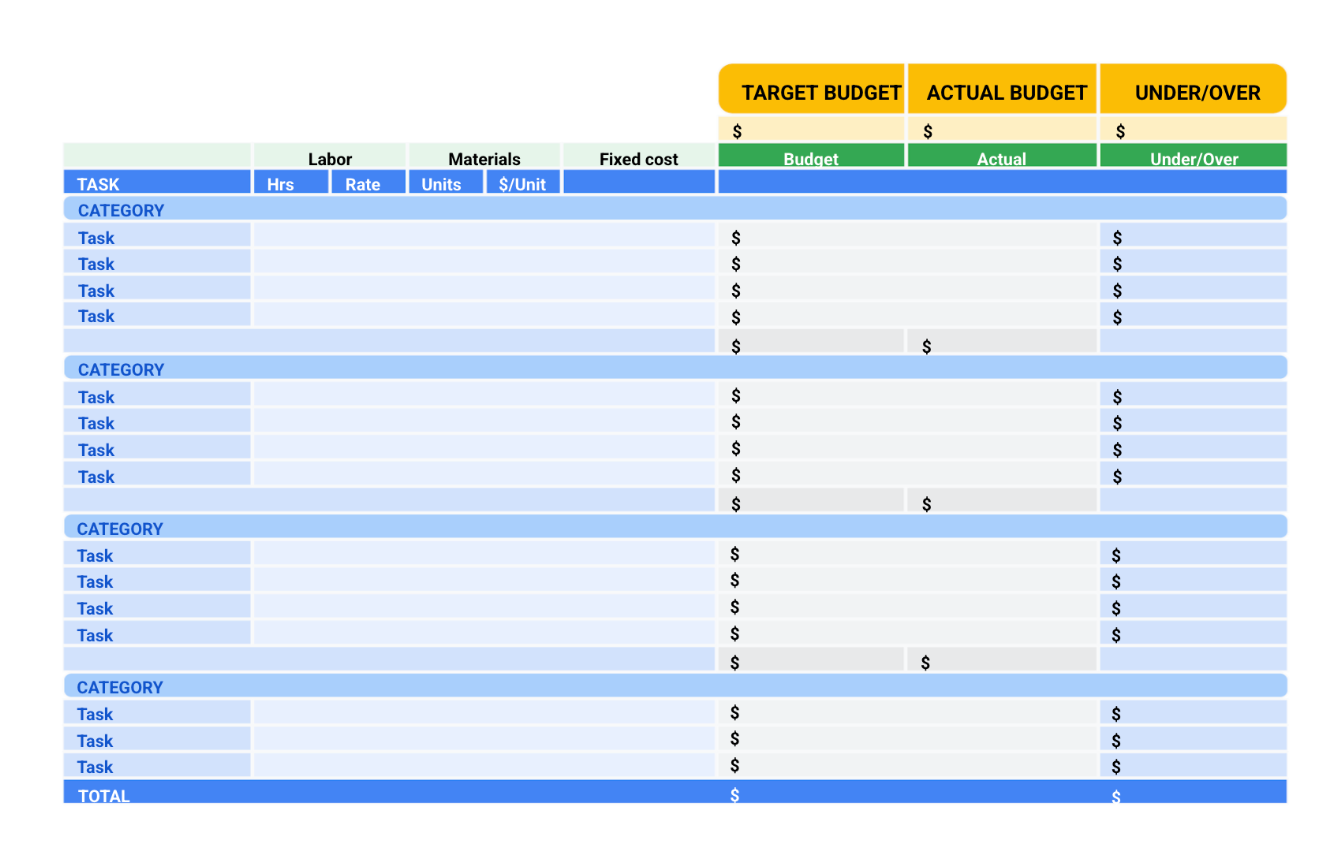The width and height of the screenshot is (1325, 860).
Task: Click the Materials column group header
Action: pos(484,158)
